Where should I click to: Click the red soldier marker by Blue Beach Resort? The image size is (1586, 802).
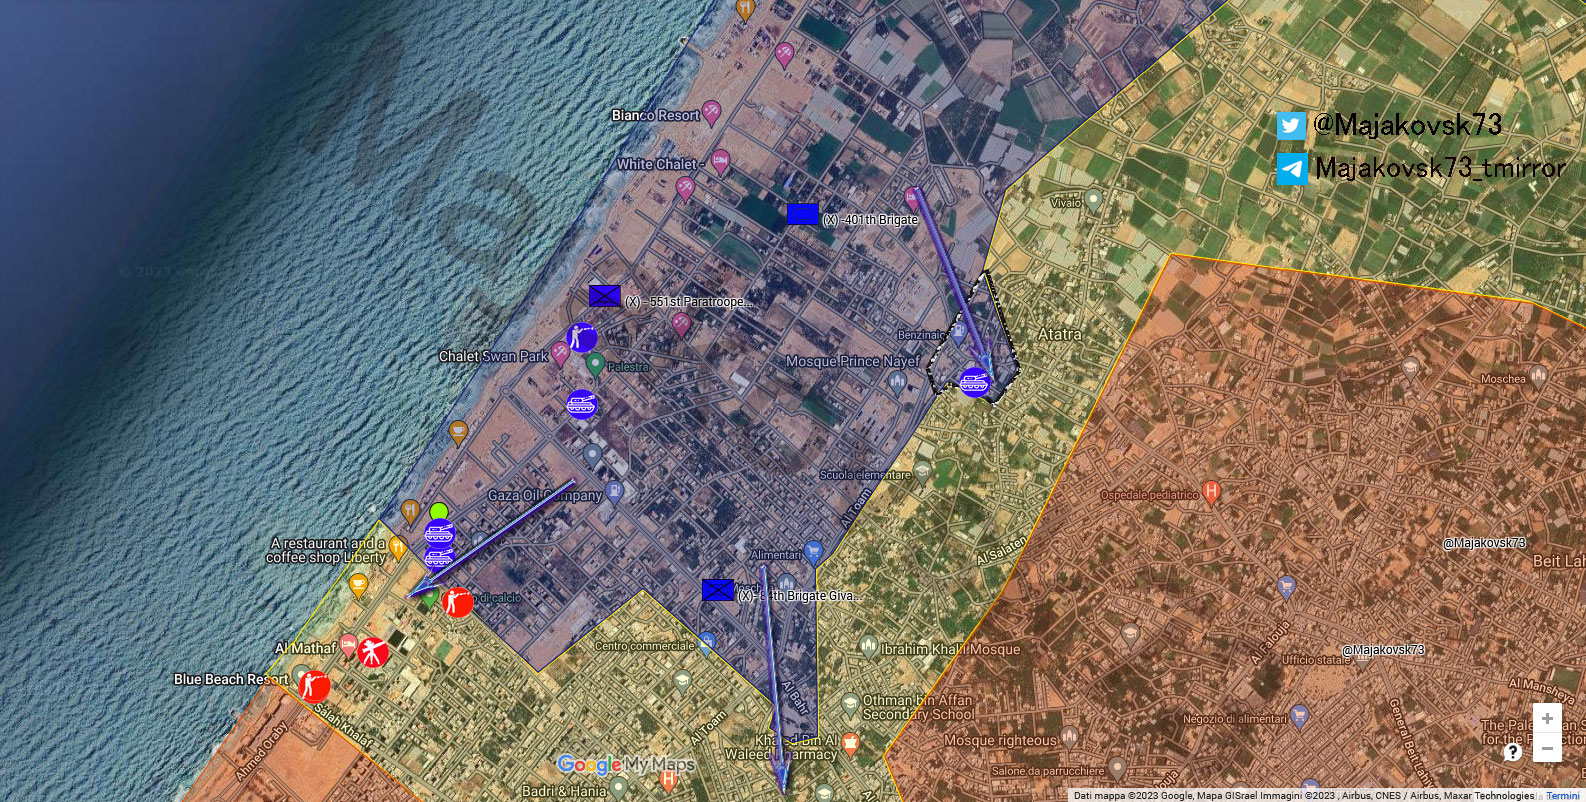point(315,686)
